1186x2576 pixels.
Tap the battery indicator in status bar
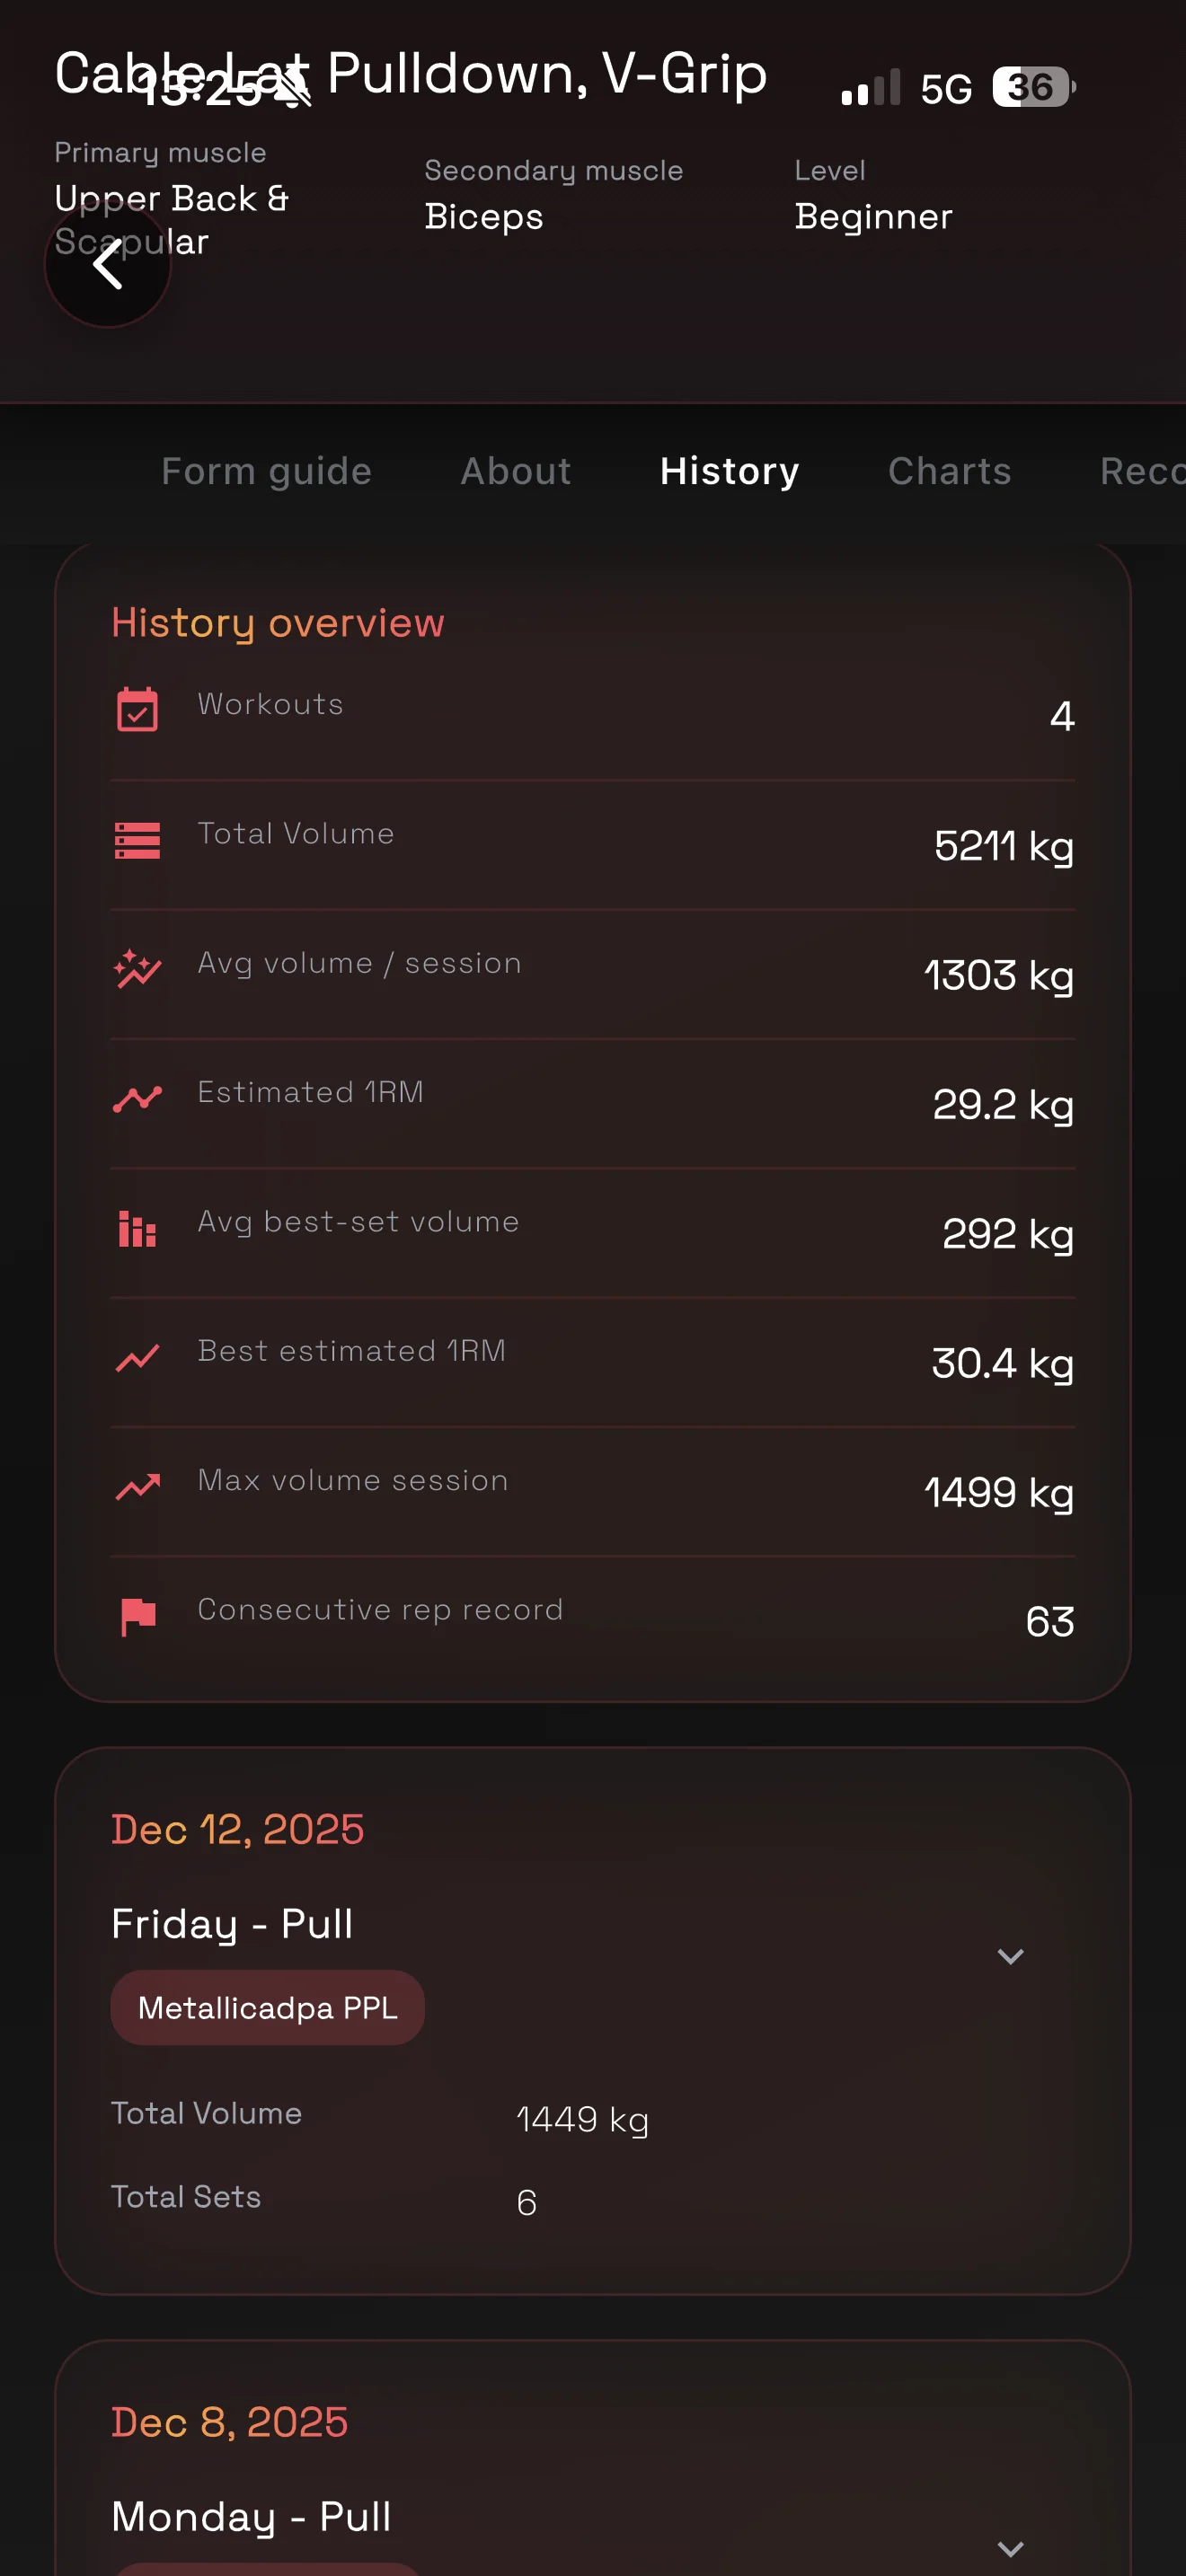1033,88
